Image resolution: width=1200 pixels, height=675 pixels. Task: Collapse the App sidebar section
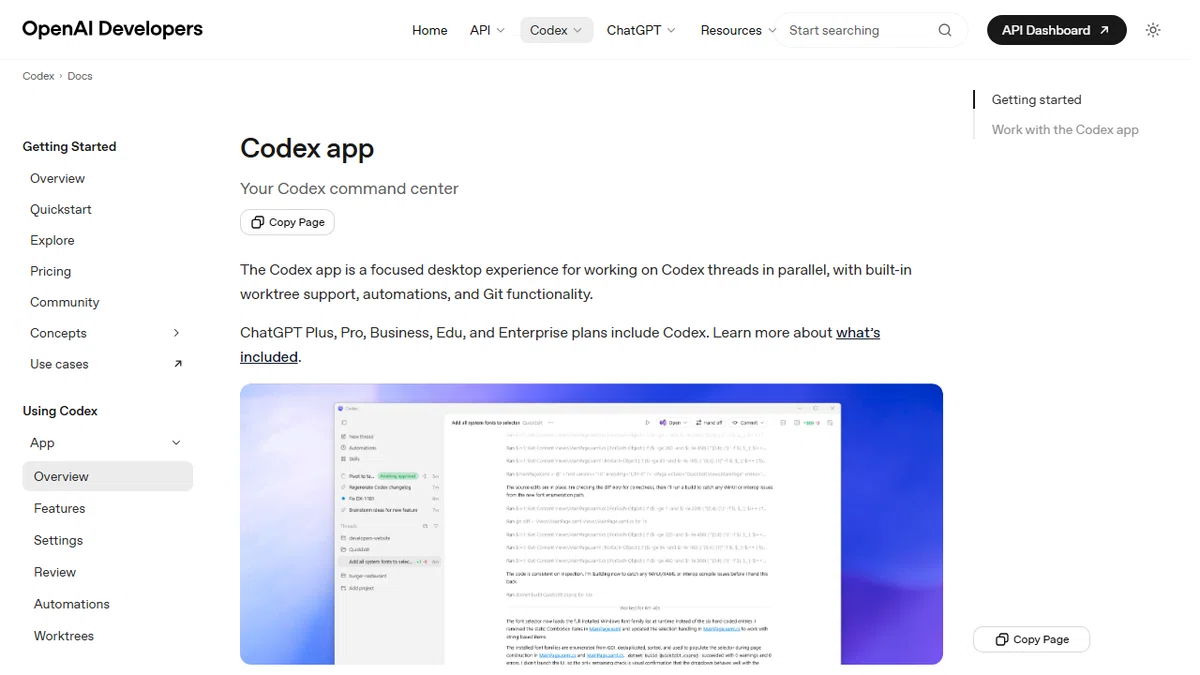tap(176, 443)
